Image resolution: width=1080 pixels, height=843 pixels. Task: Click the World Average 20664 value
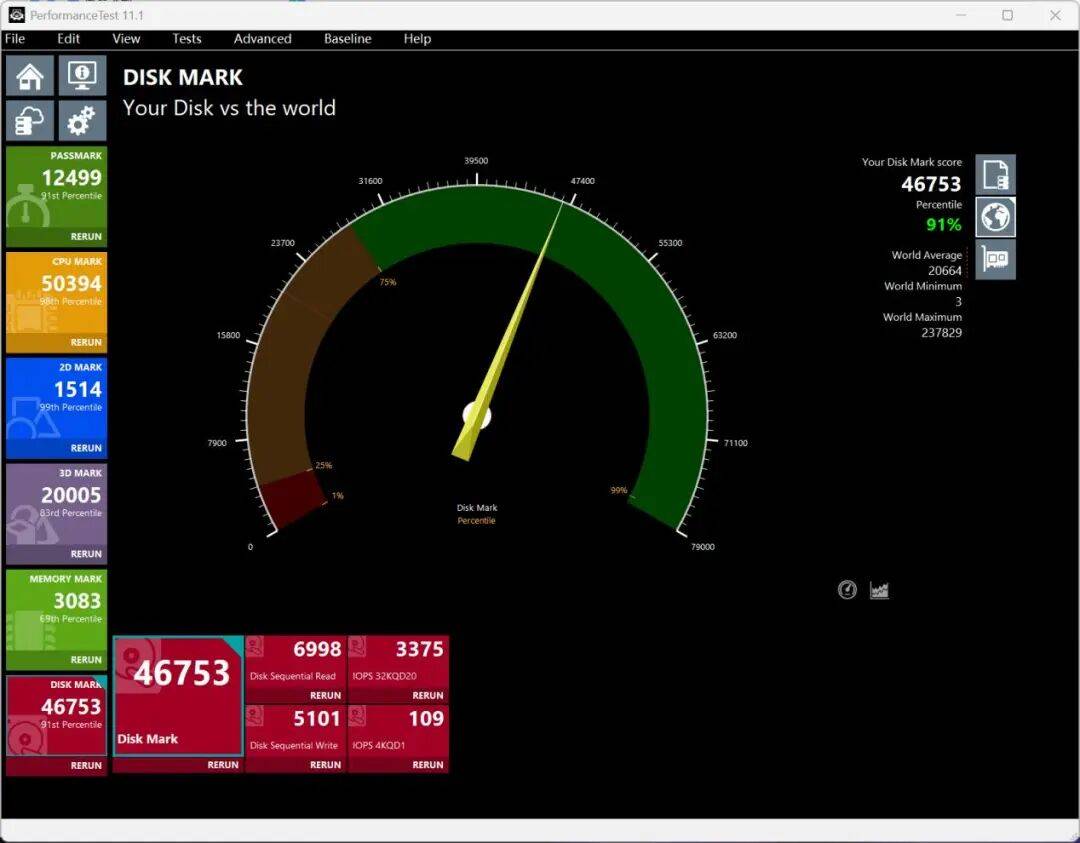tap(944, 271)
